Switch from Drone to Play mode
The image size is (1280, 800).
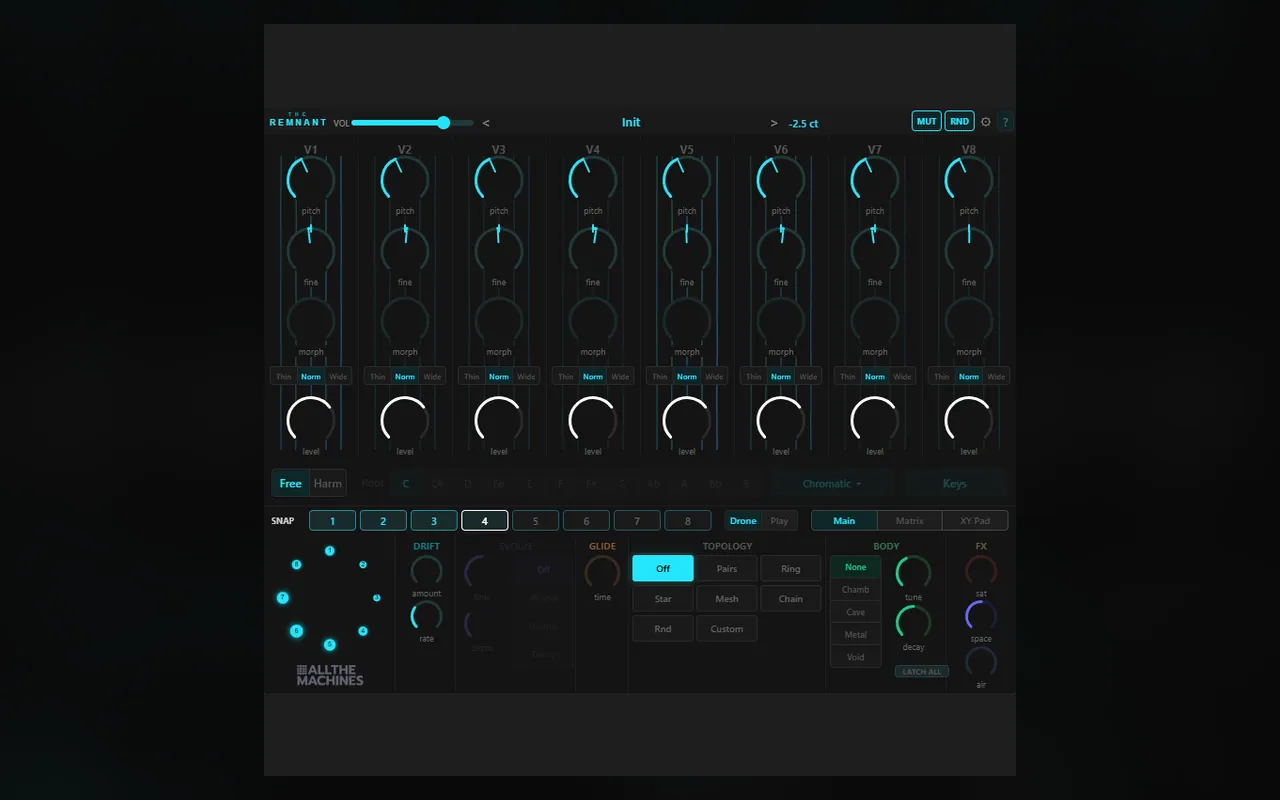click(x=779, y=521)
